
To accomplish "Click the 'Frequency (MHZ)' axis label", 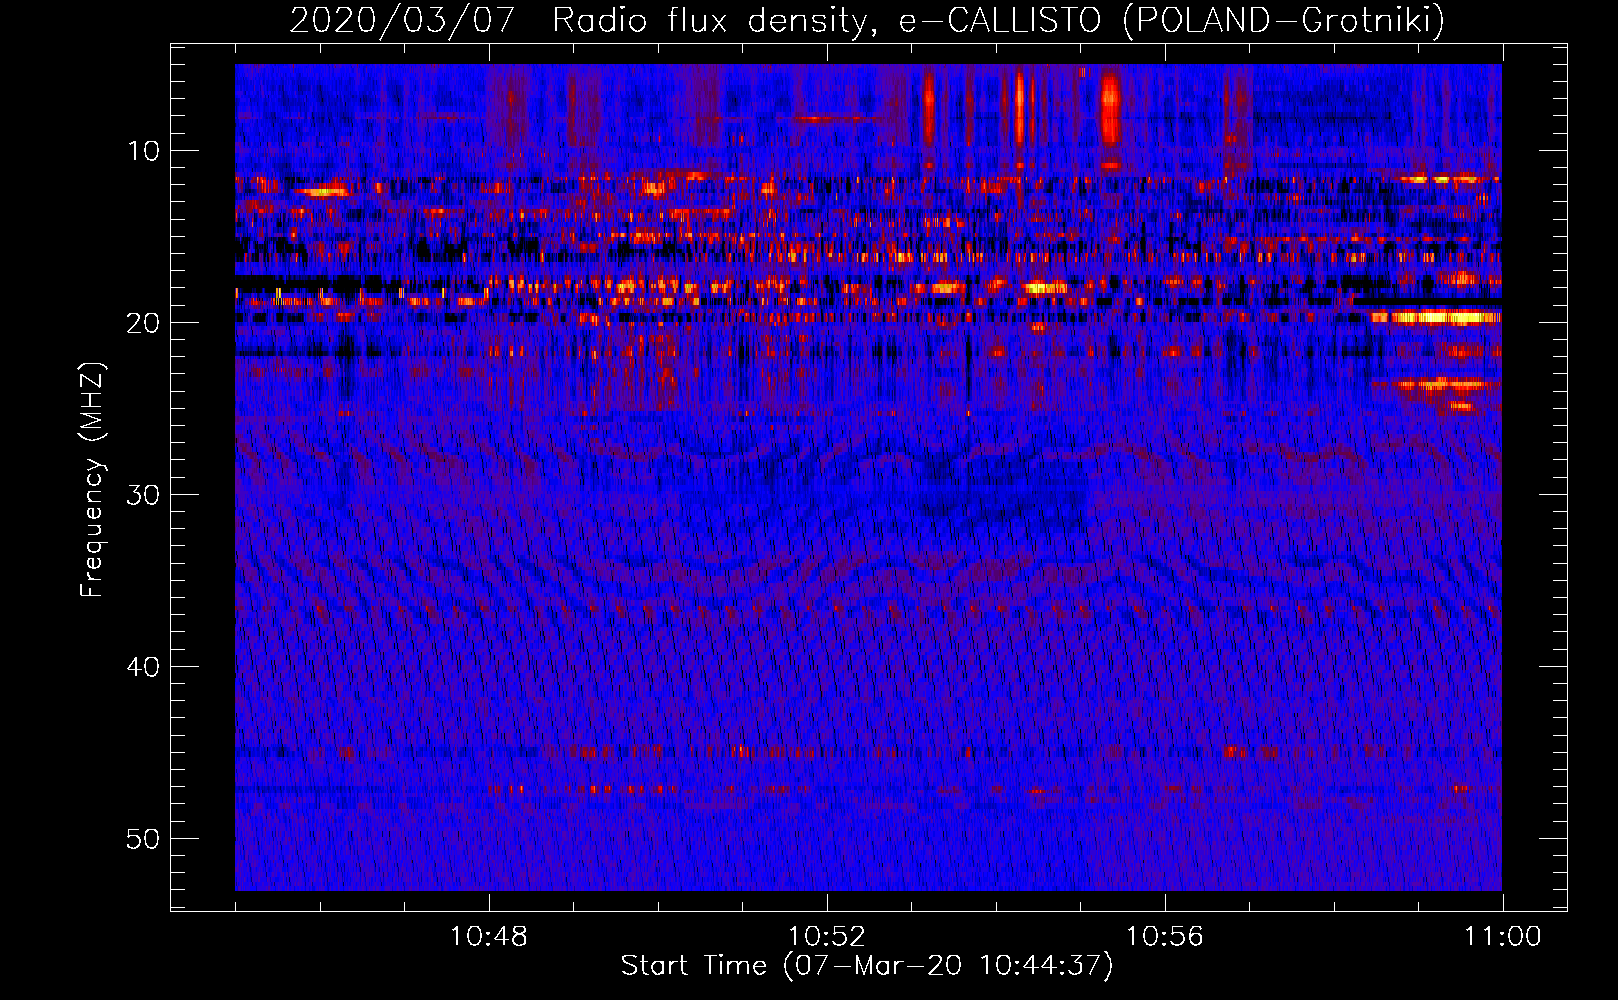I will [x=92, y=480].
